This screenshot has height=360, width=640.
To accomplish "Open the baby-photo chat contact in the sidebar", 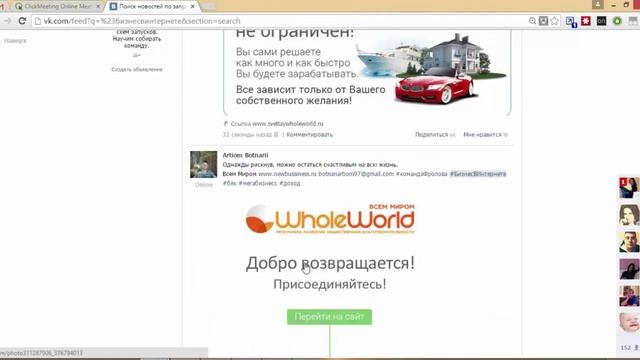I will tap(629, 323).
